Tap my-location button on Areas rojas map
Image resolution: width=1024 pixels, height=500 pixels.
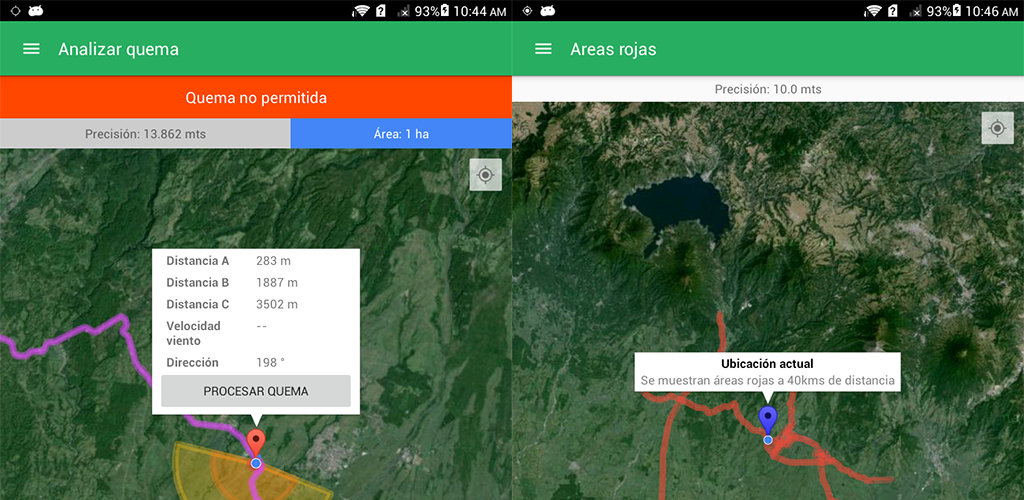pos(997,128)
